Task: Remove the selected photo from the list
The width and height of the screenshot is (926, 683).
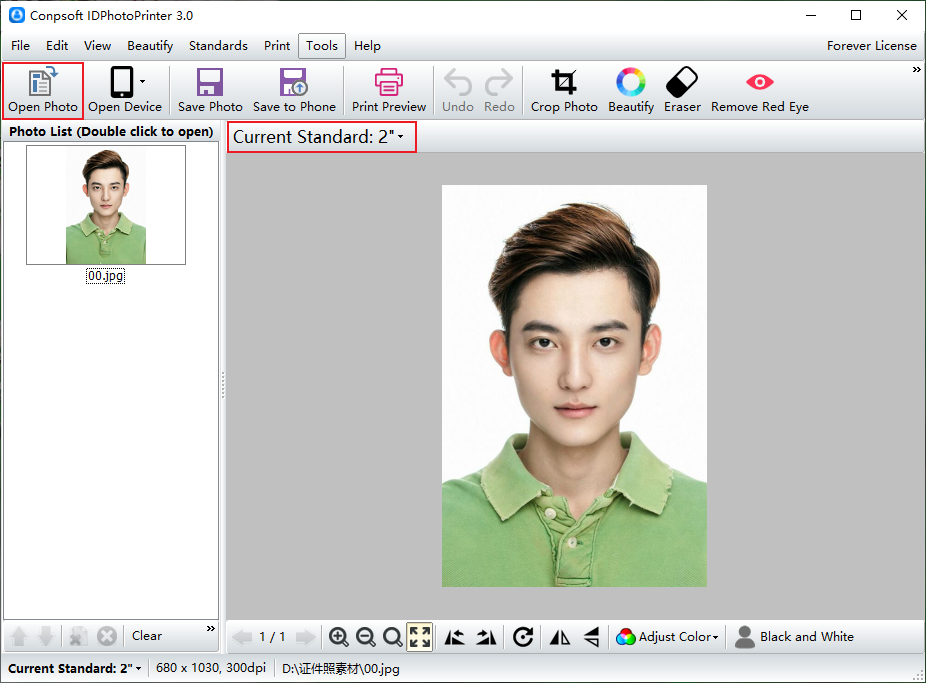Action: [x=78, y=636]
